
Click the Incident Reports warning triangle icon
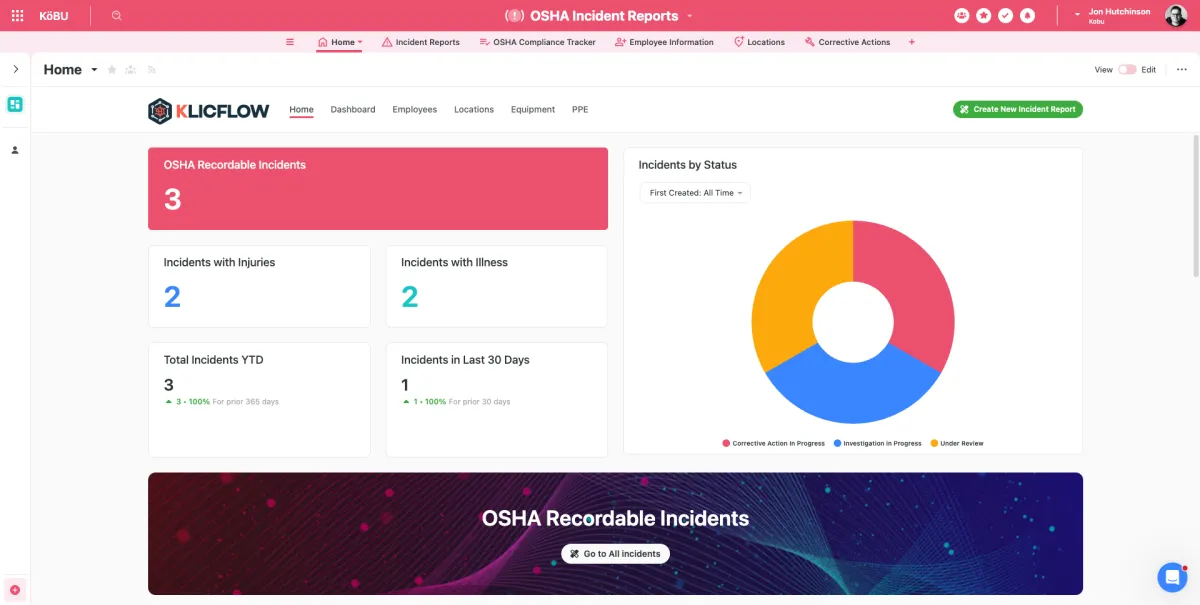pyautogui.click(x=387, y=42)
